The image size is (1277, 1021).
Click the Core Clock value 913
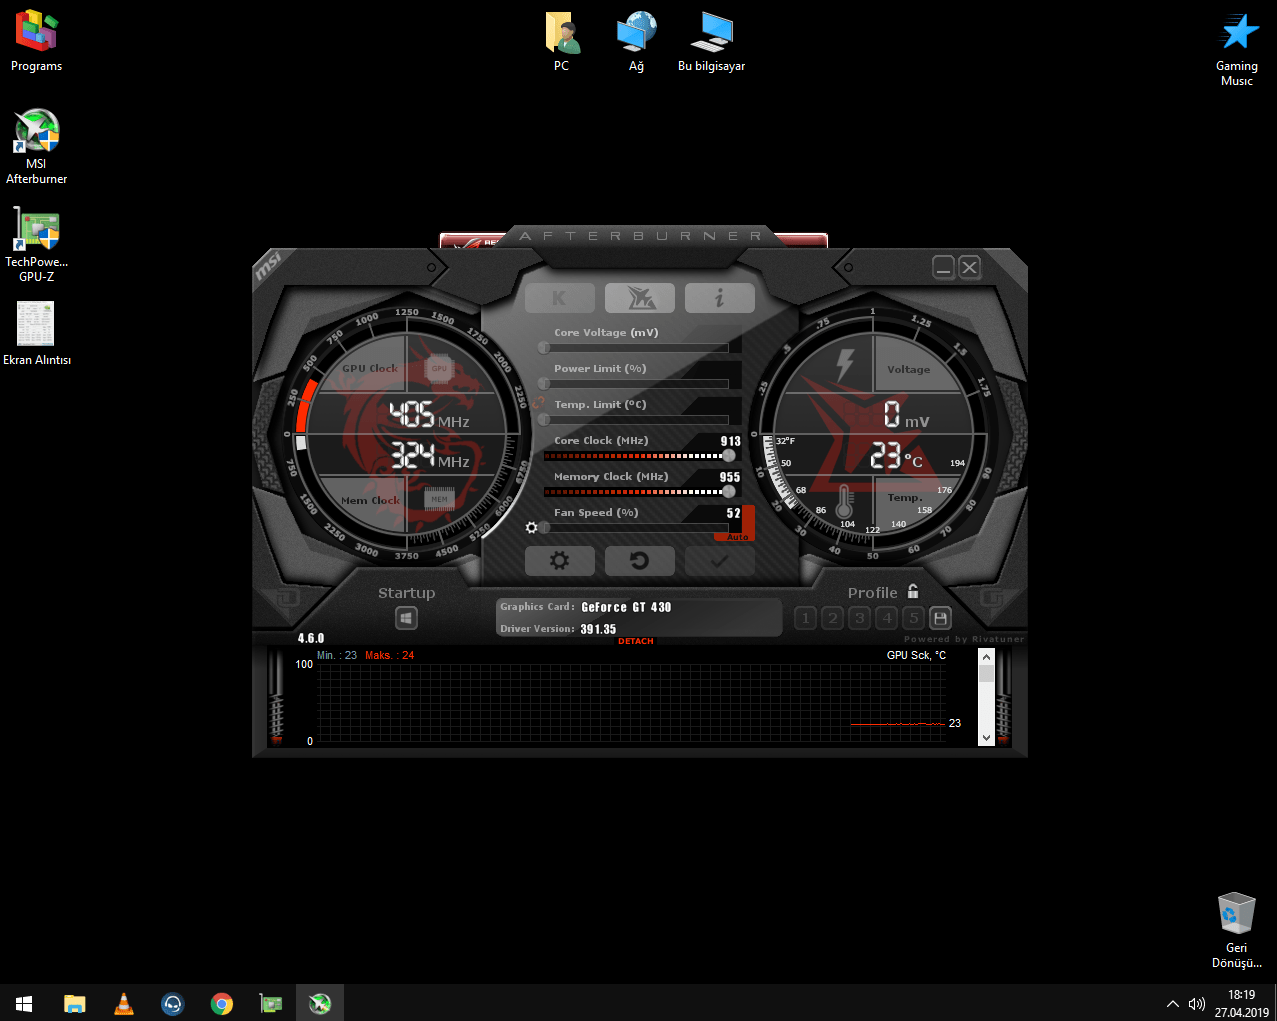[x=731, y=441]
